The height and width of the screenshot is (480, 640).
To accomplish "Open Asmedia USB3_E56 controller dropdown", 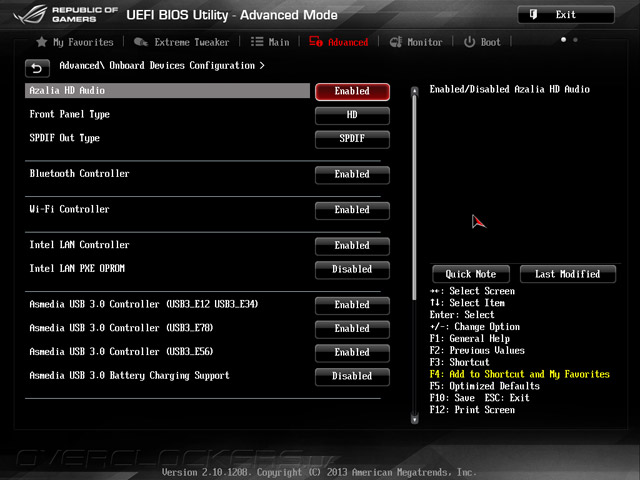I will (x=352, y=352).
